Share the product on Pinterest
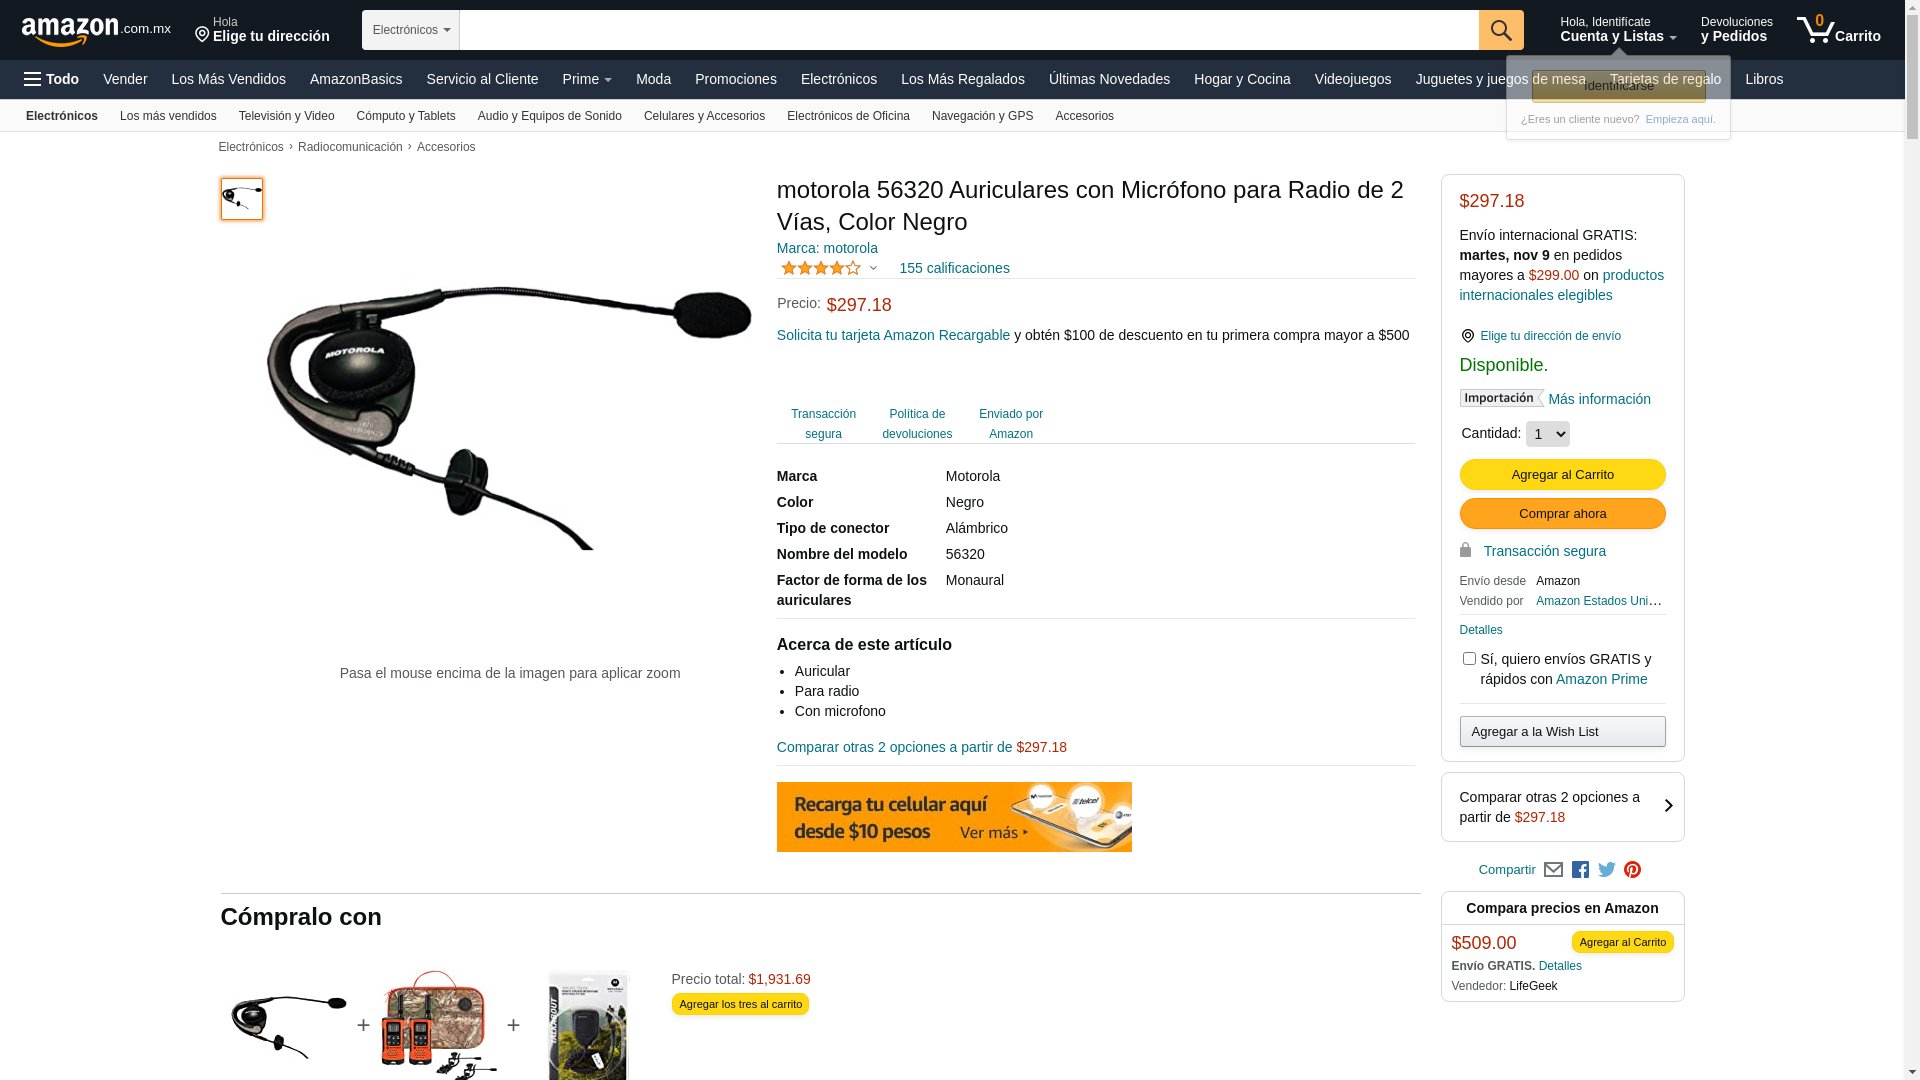This screenshot has width=1920, height=1080. [x=1633, y=870]
